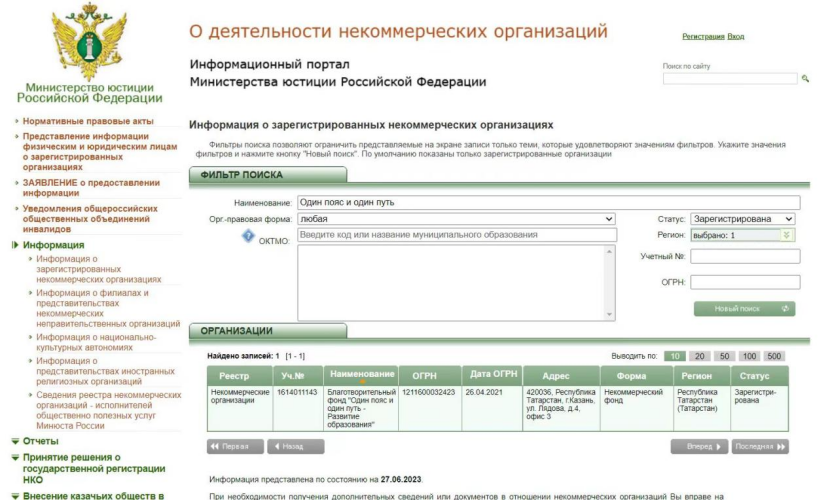Open the Регистрация link
This screenshot has width=830, height=500.
703,37
